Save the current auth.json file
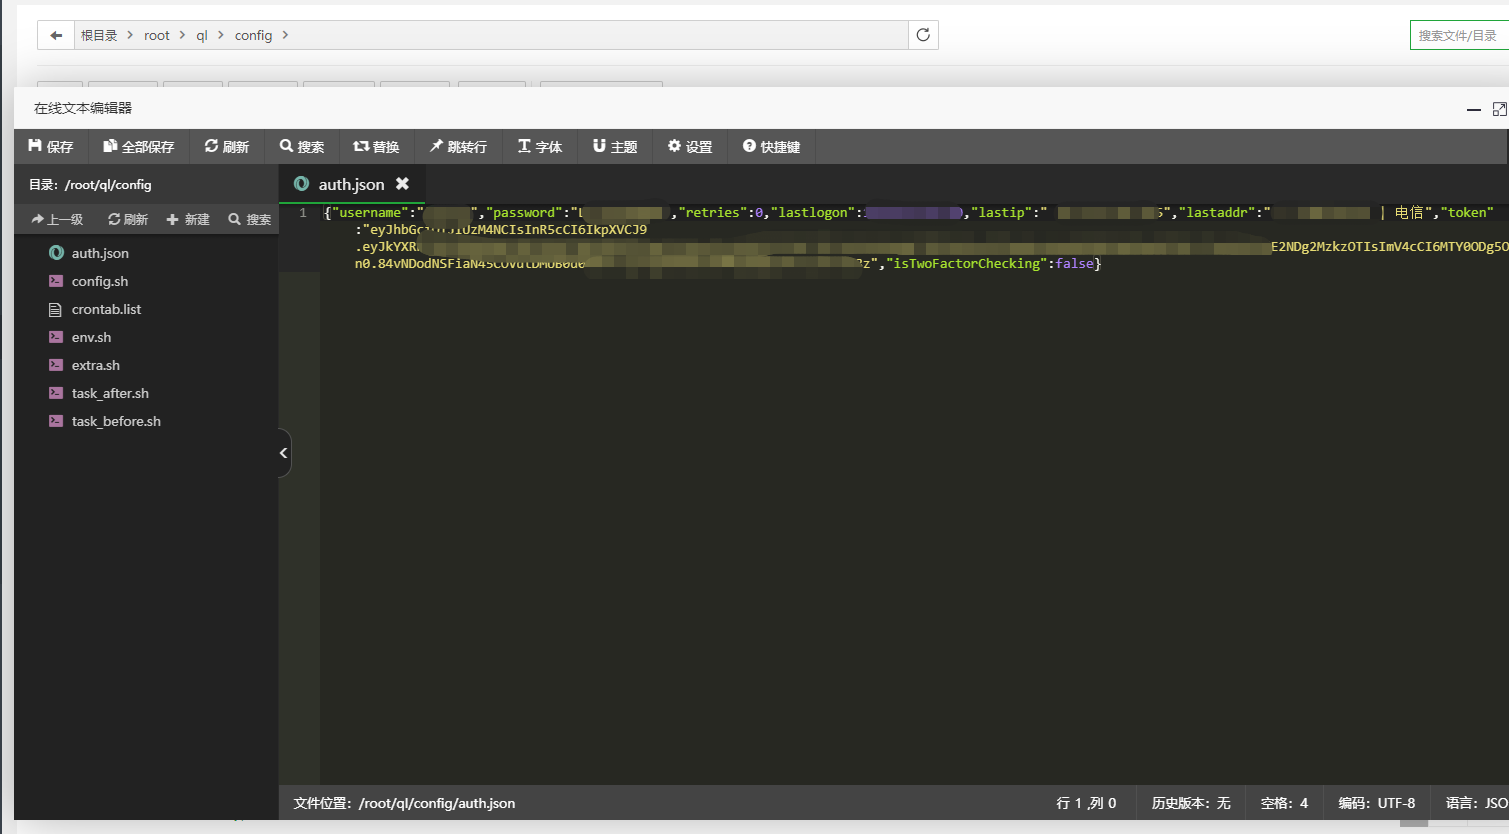 51,146
